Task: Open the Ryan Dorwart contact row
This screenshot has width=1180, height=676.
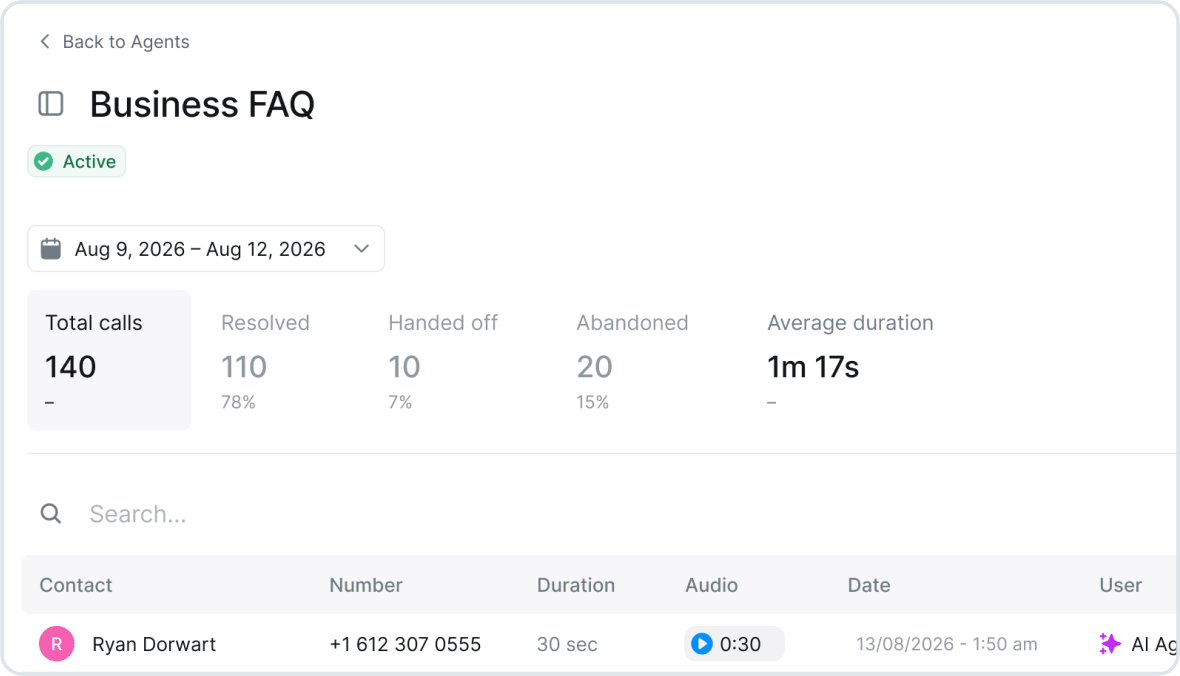Action: (600, 644)
